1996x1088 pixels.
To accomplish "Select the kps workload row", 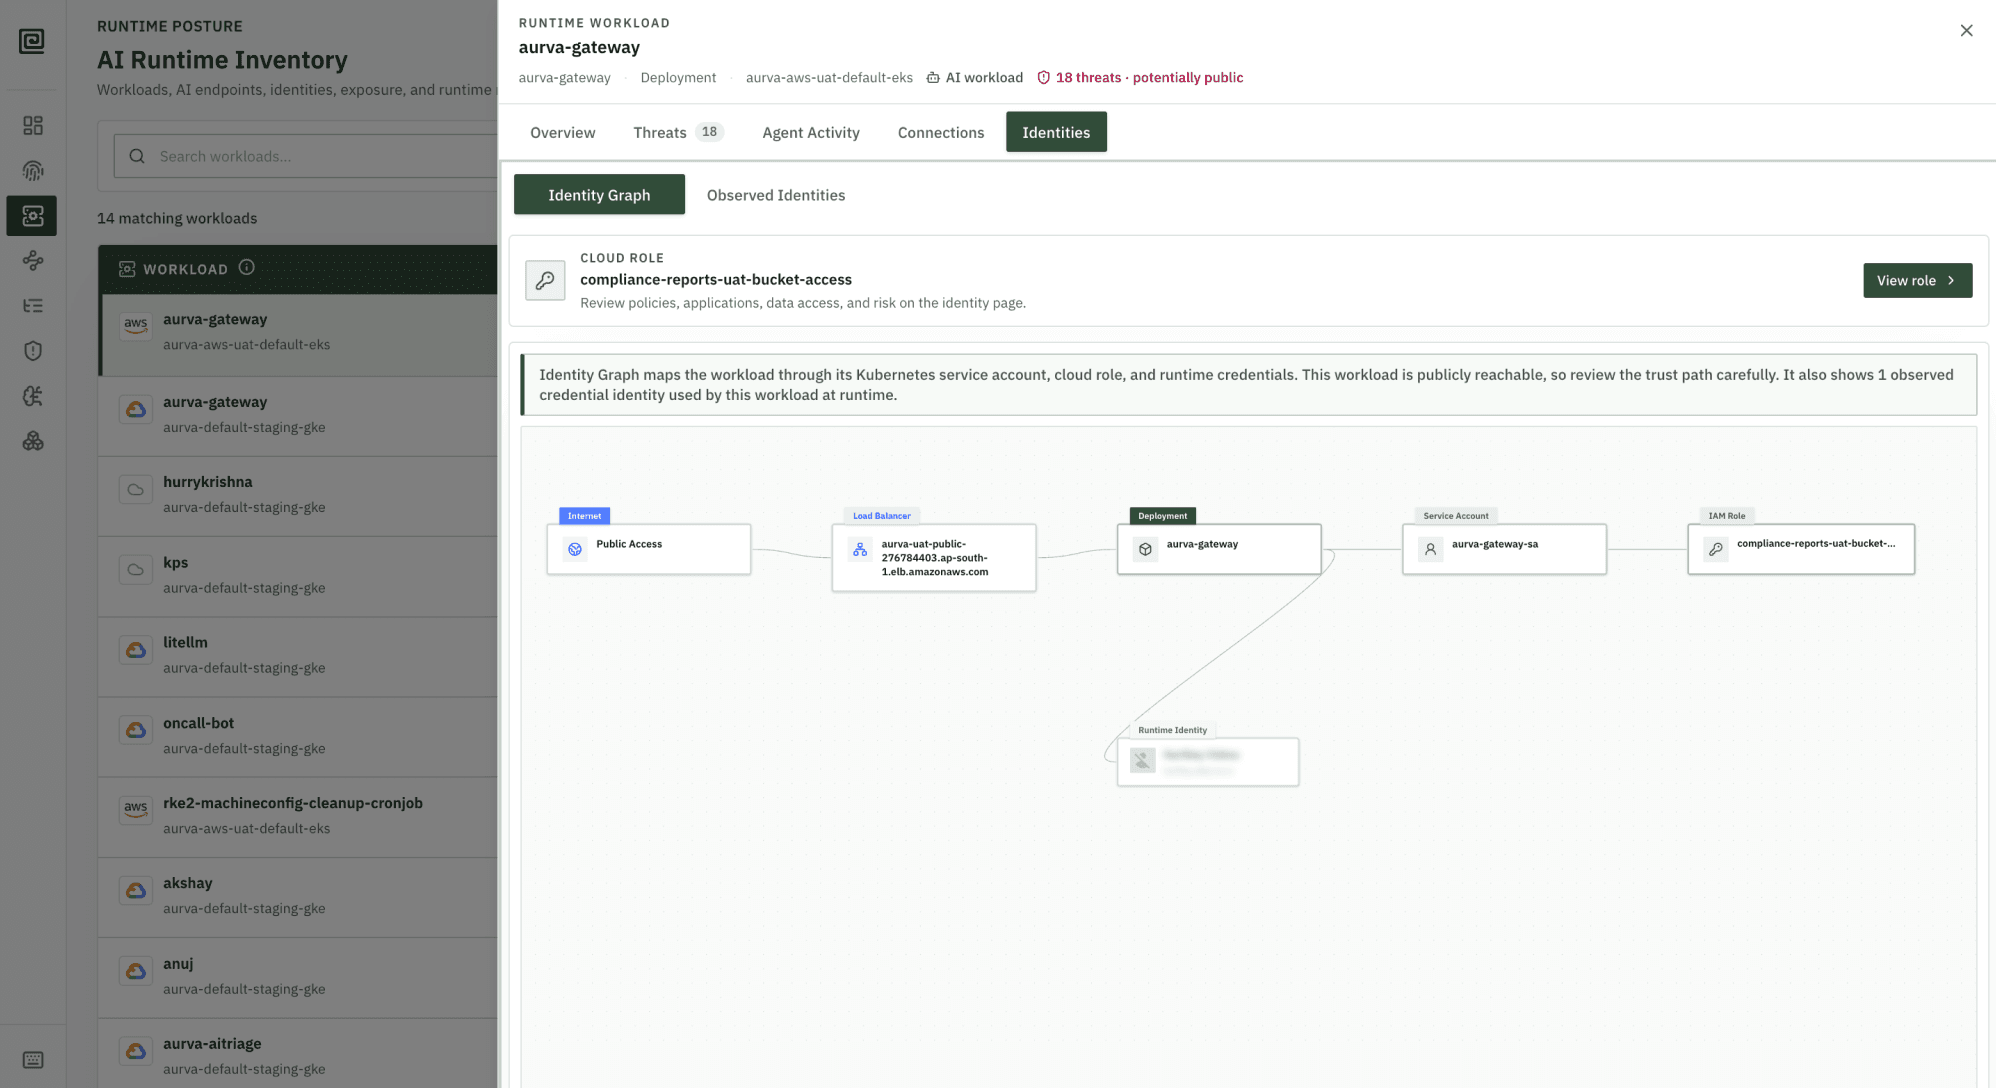I will tap(298, 576).
